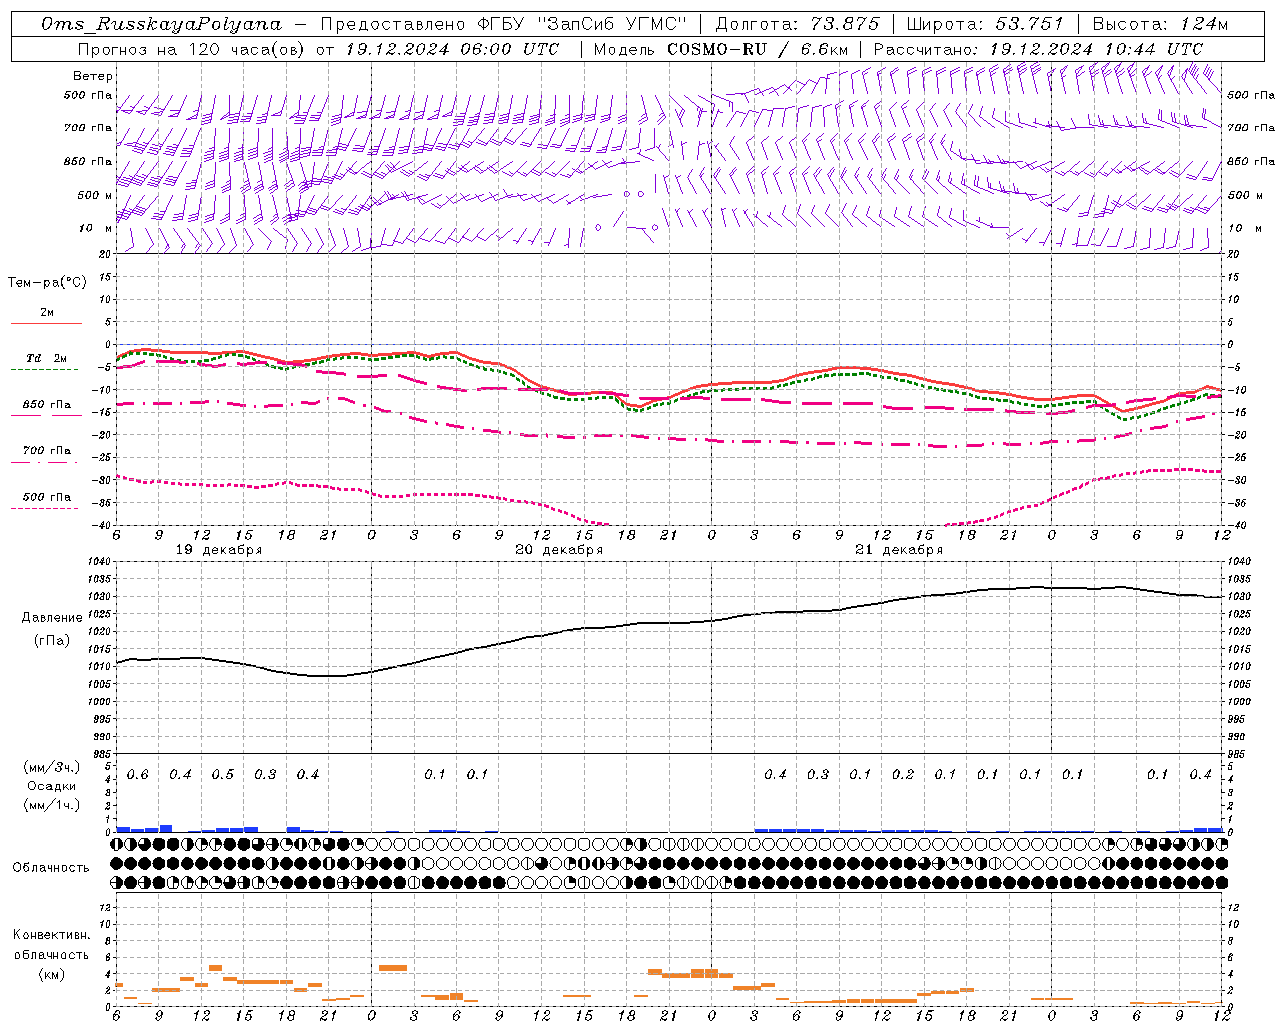The width and height of the screenshot is (1280, 1024).
Task: Click the 'Конвективн.' convective cloud label
Action: (51, 935)
